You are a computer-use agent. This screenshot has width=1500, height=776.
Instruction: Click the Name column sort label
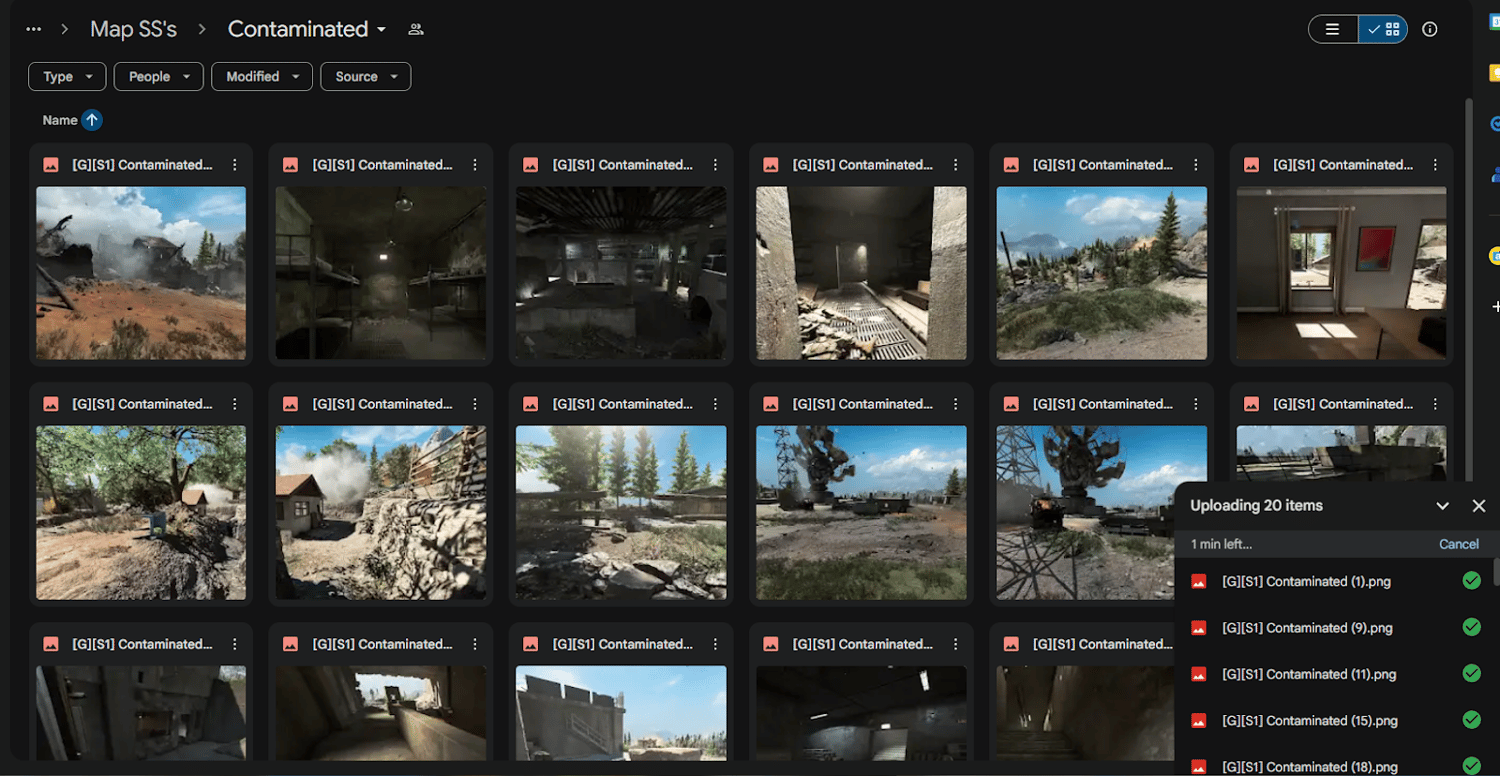[x=60, y=120]
